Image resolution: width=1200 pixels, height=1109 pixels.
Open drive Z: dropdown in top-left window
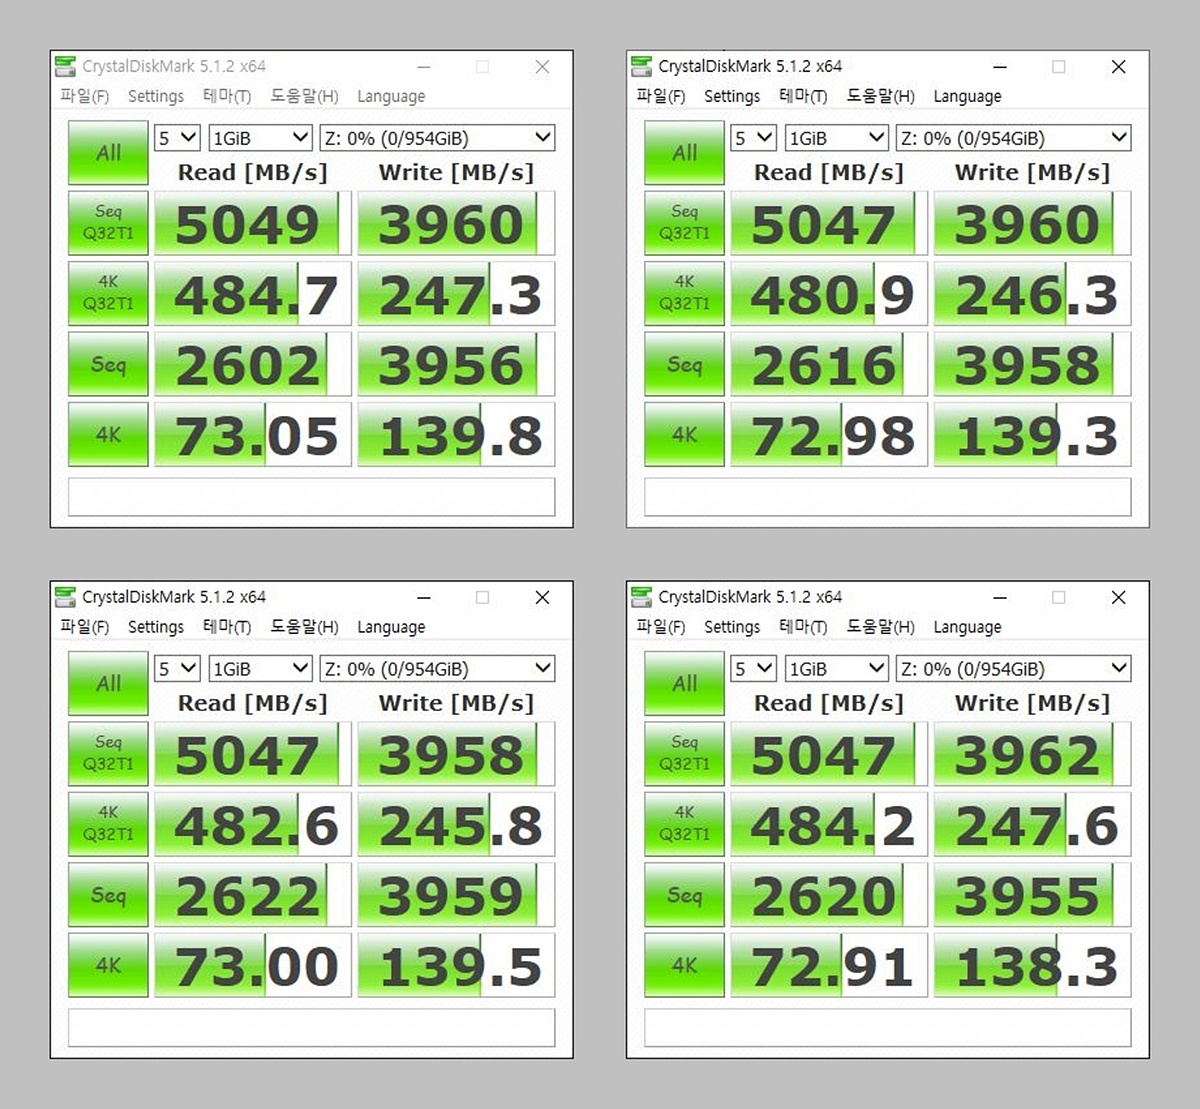[x=437, y=138]
